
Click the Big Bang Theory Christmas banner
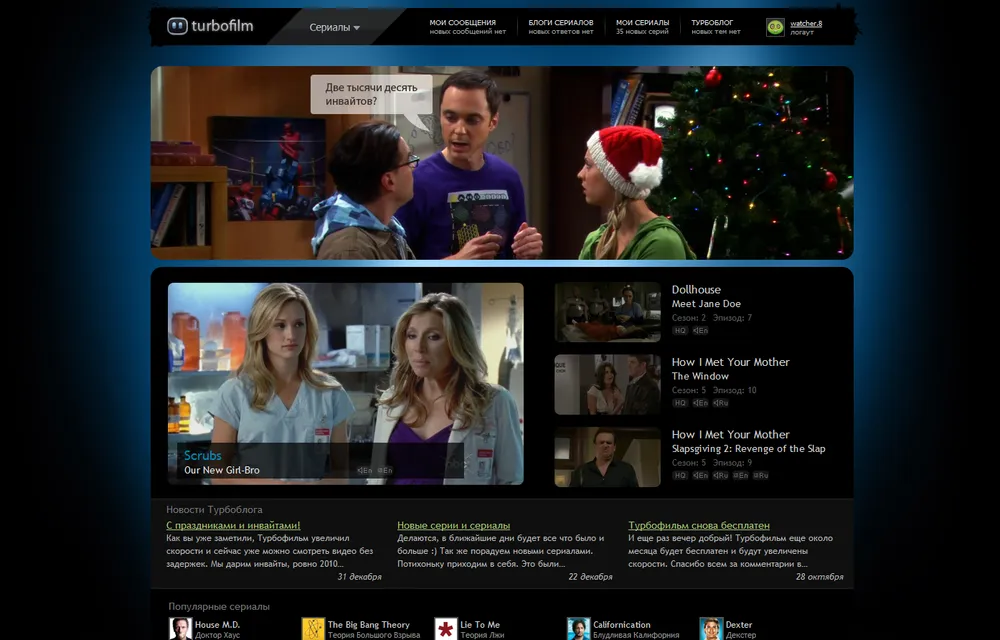(502, 163)
